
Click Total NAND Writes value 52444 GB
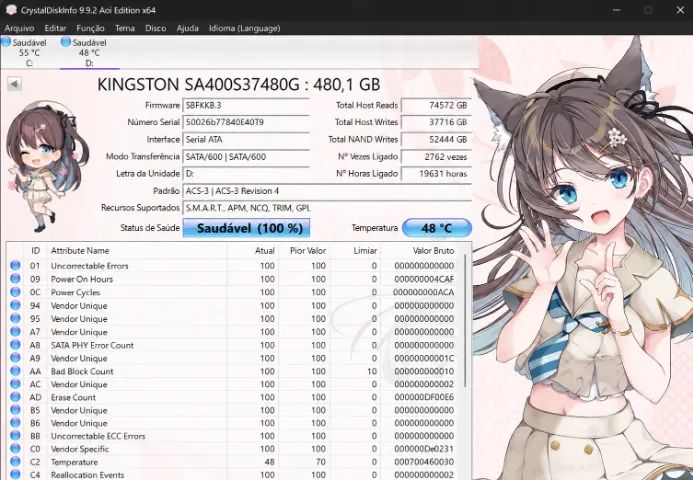coord(436,139)
